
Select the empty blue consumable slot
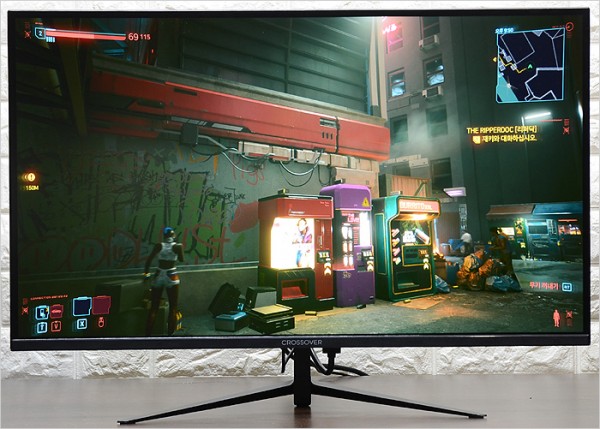(x=82, y=307)
